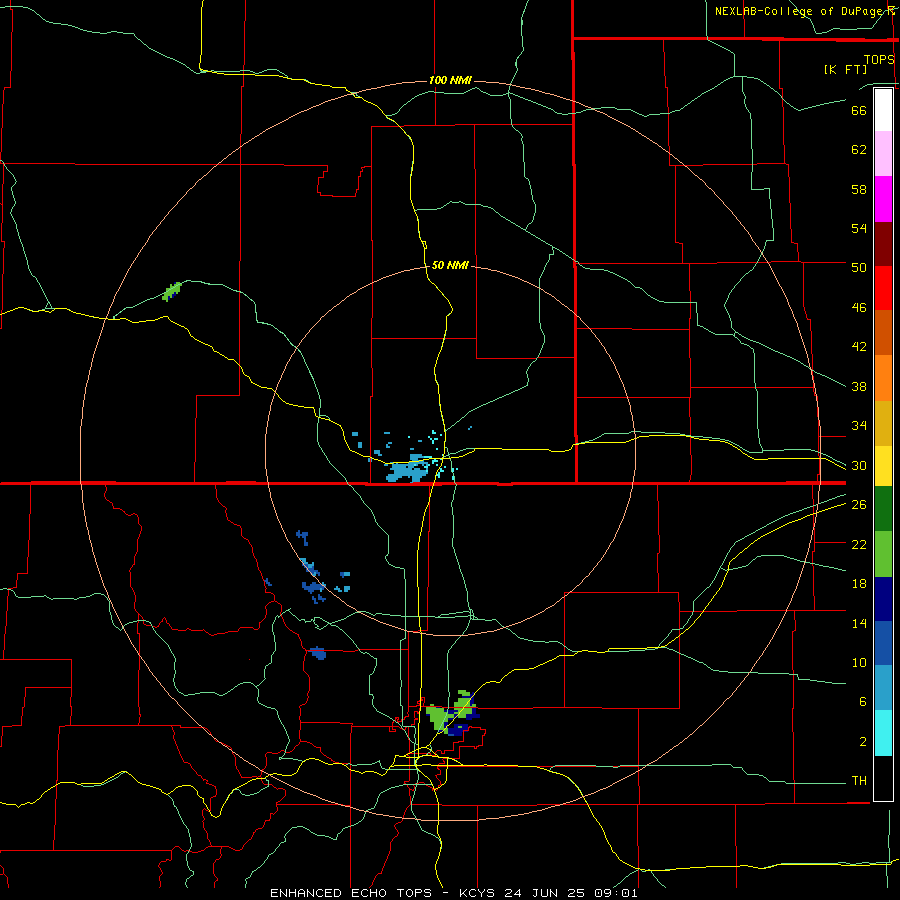
Task: Select the 22 scale label
Action: [x=859, y=544]
